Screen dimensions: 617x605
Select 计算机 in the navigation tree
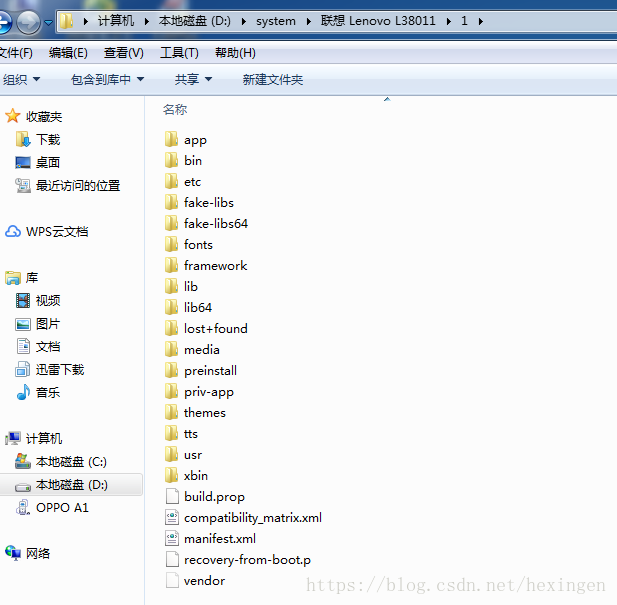click(44, 438)
